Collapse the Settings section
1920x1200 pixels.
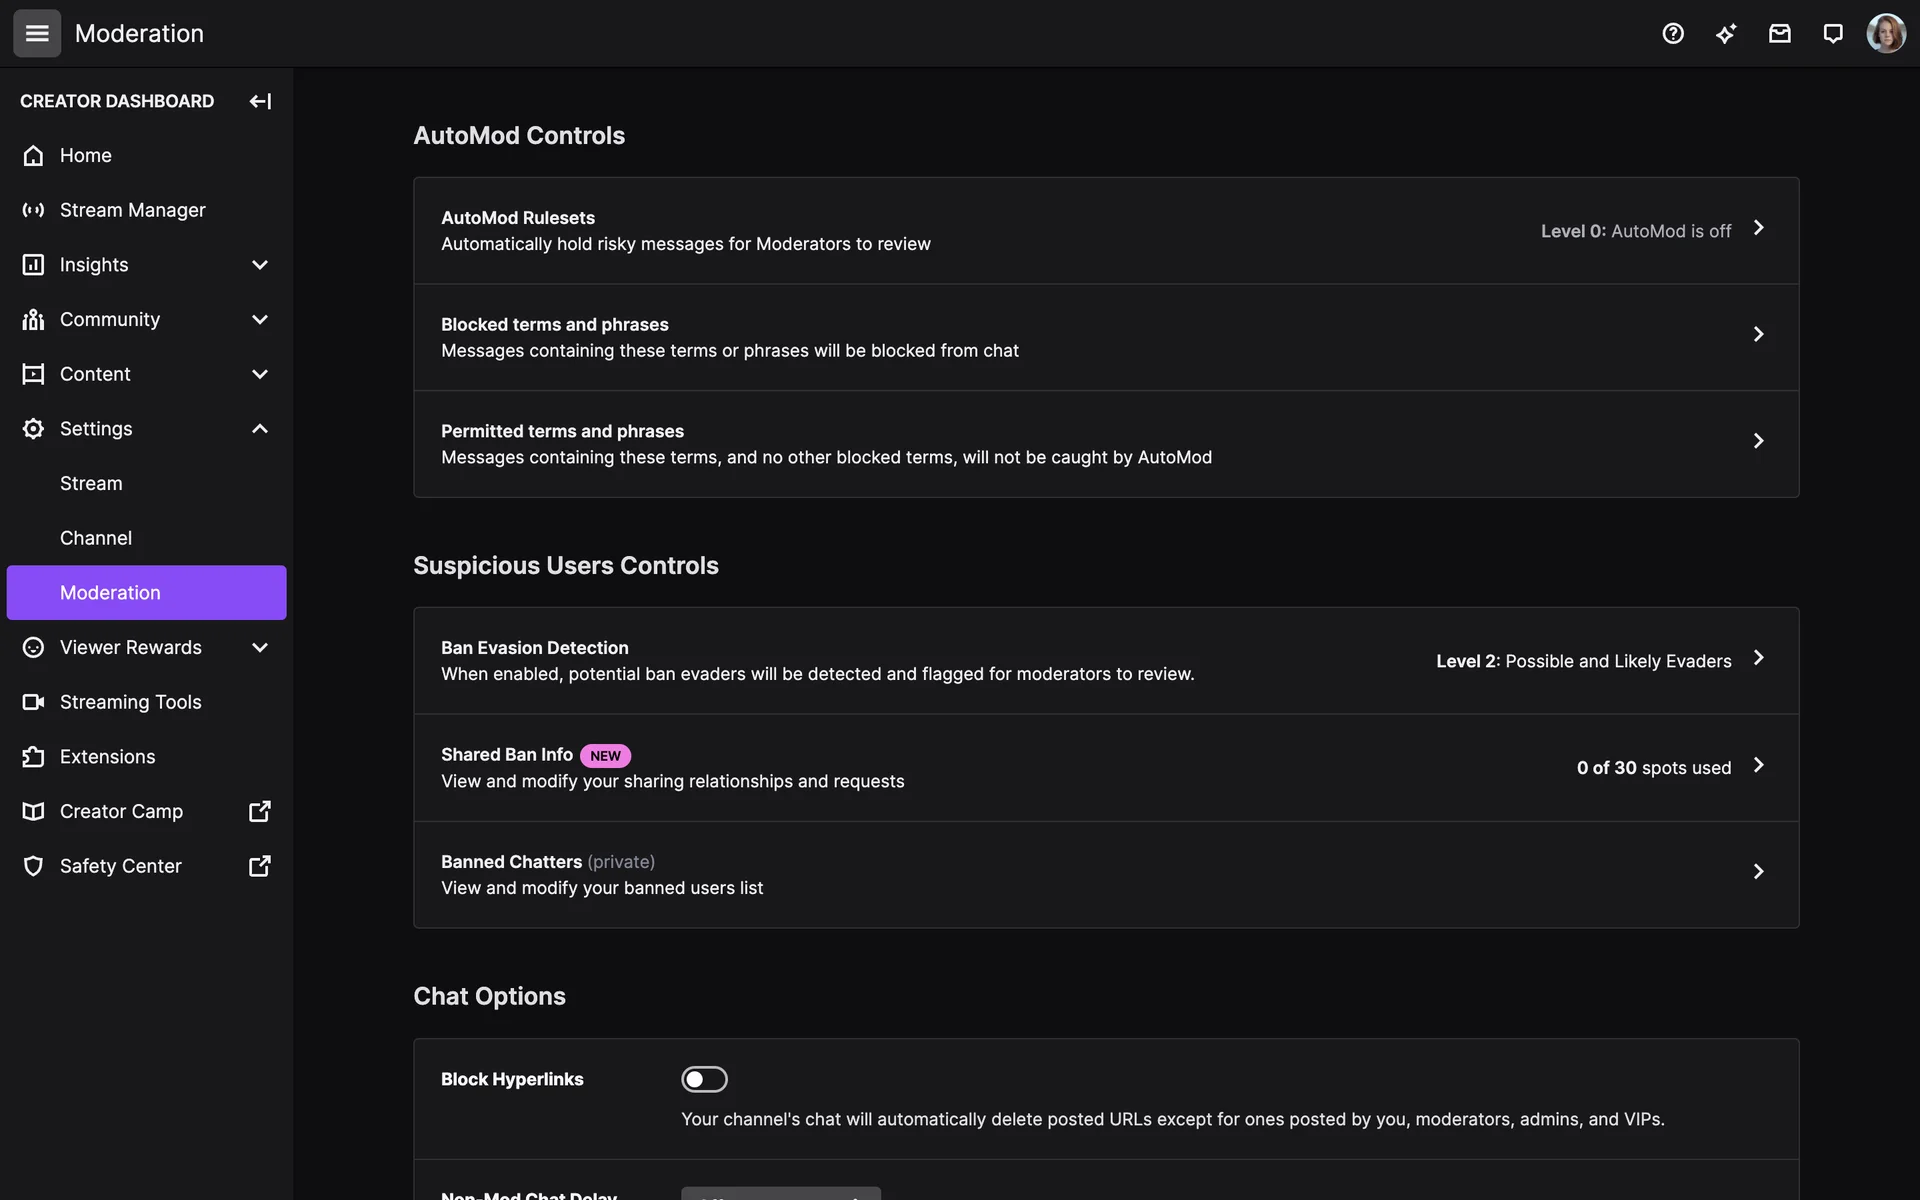[259, 429]
